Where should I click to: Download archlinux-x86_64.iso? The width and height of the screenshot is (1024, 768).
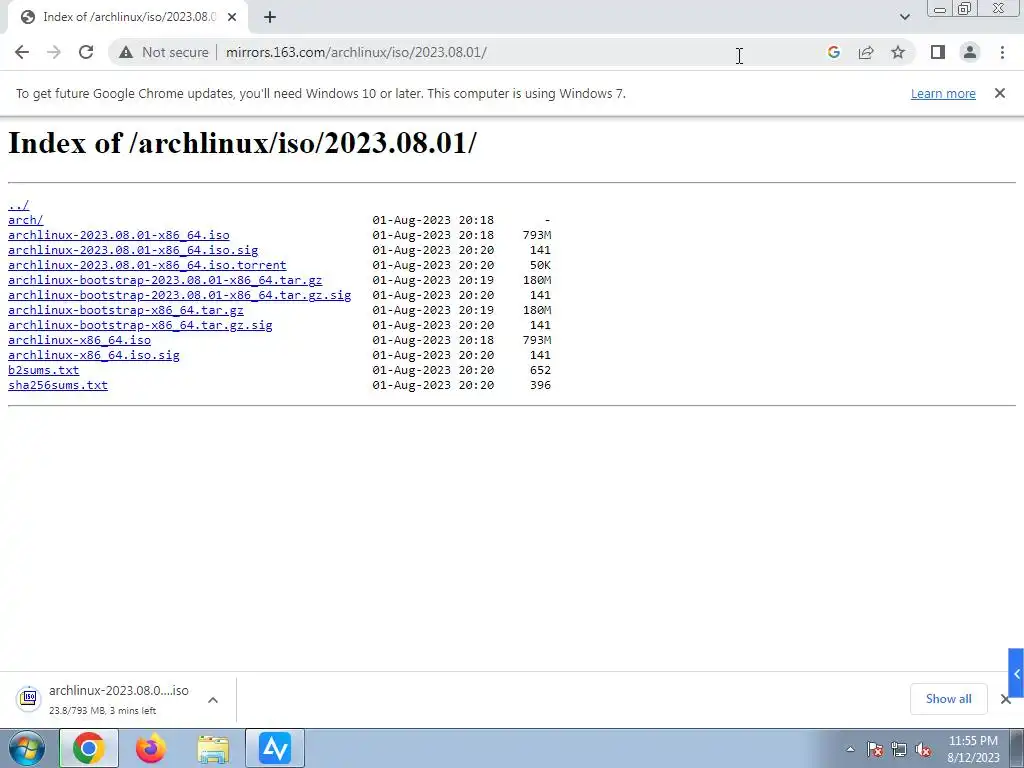click(80, 340)
